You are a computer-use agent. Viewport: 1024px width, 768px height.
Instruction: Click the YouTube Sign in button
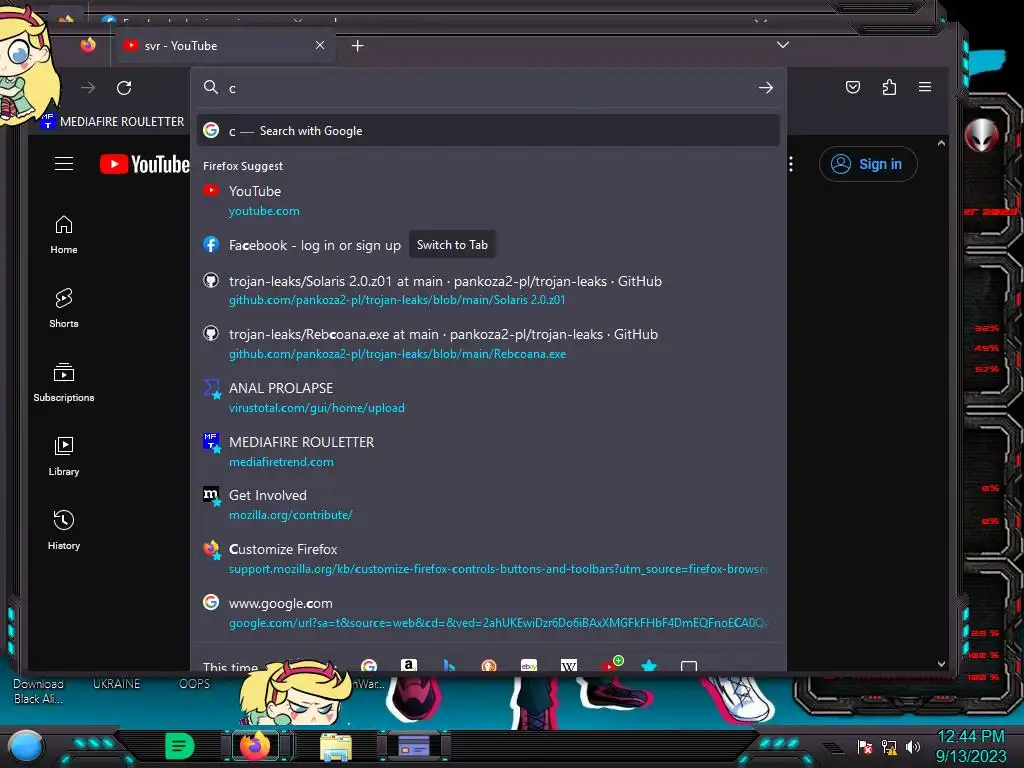point(868,164)
